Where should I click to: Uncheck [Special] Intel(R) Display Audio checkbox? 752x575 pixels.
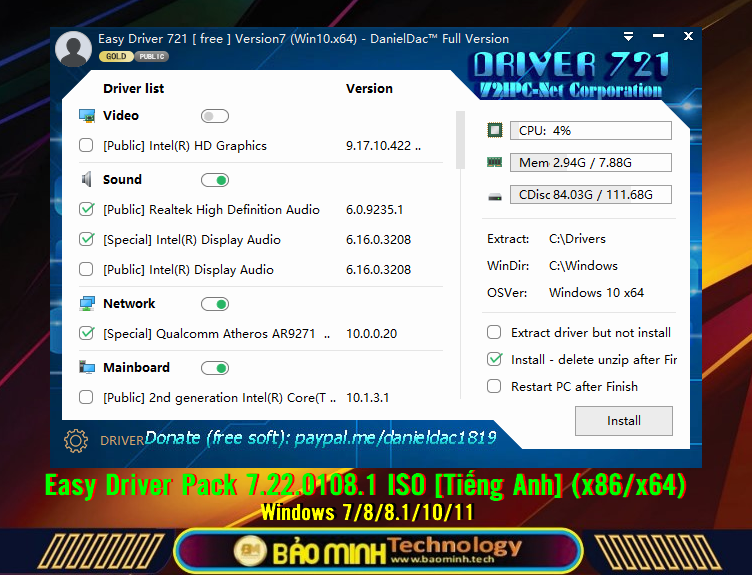(x=86, y=239)
